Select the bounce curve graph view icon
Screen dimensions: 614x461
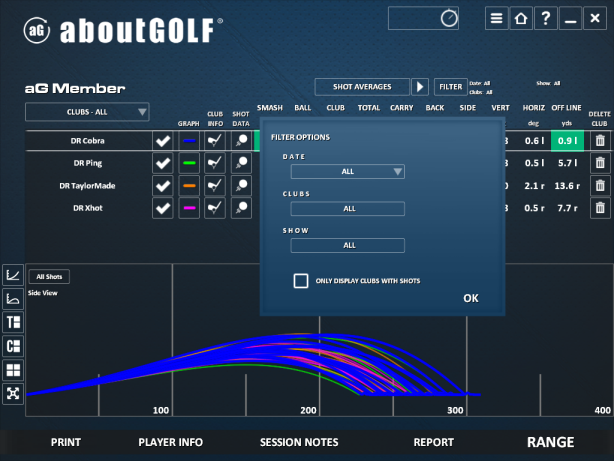13,299
